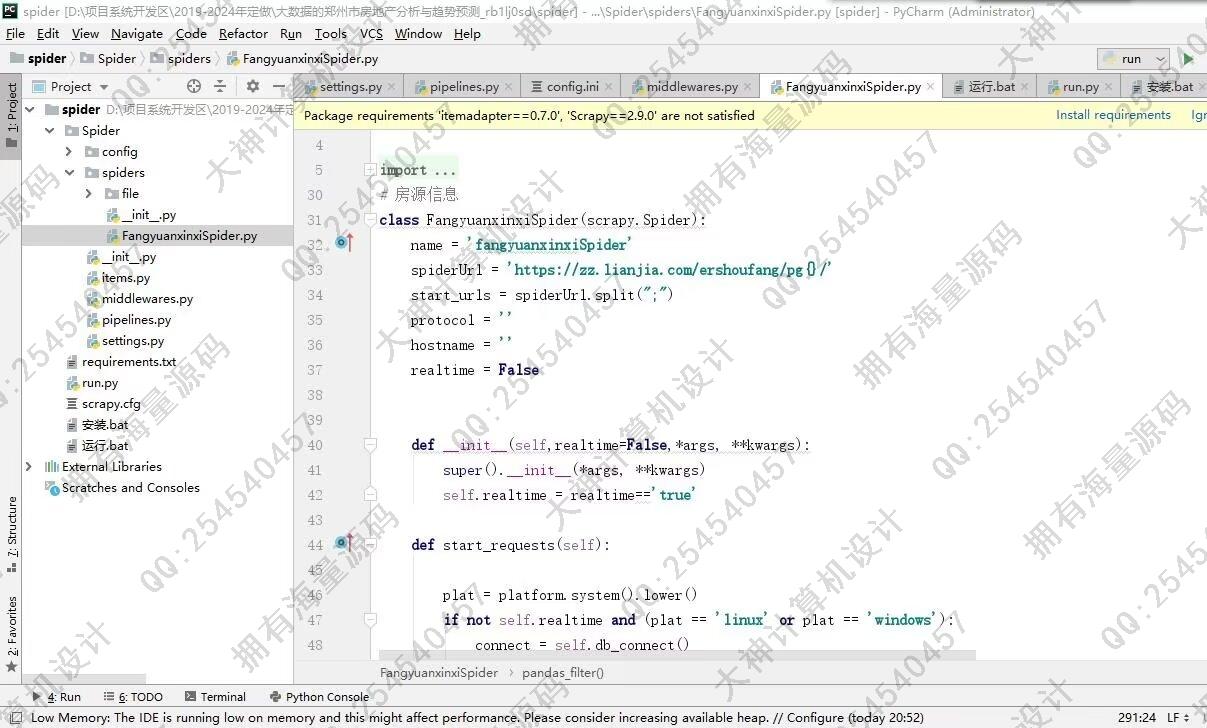Select scrapy.cfg in project tree
The height and width of the screenshot is (728, 1207).
[110, 404]
